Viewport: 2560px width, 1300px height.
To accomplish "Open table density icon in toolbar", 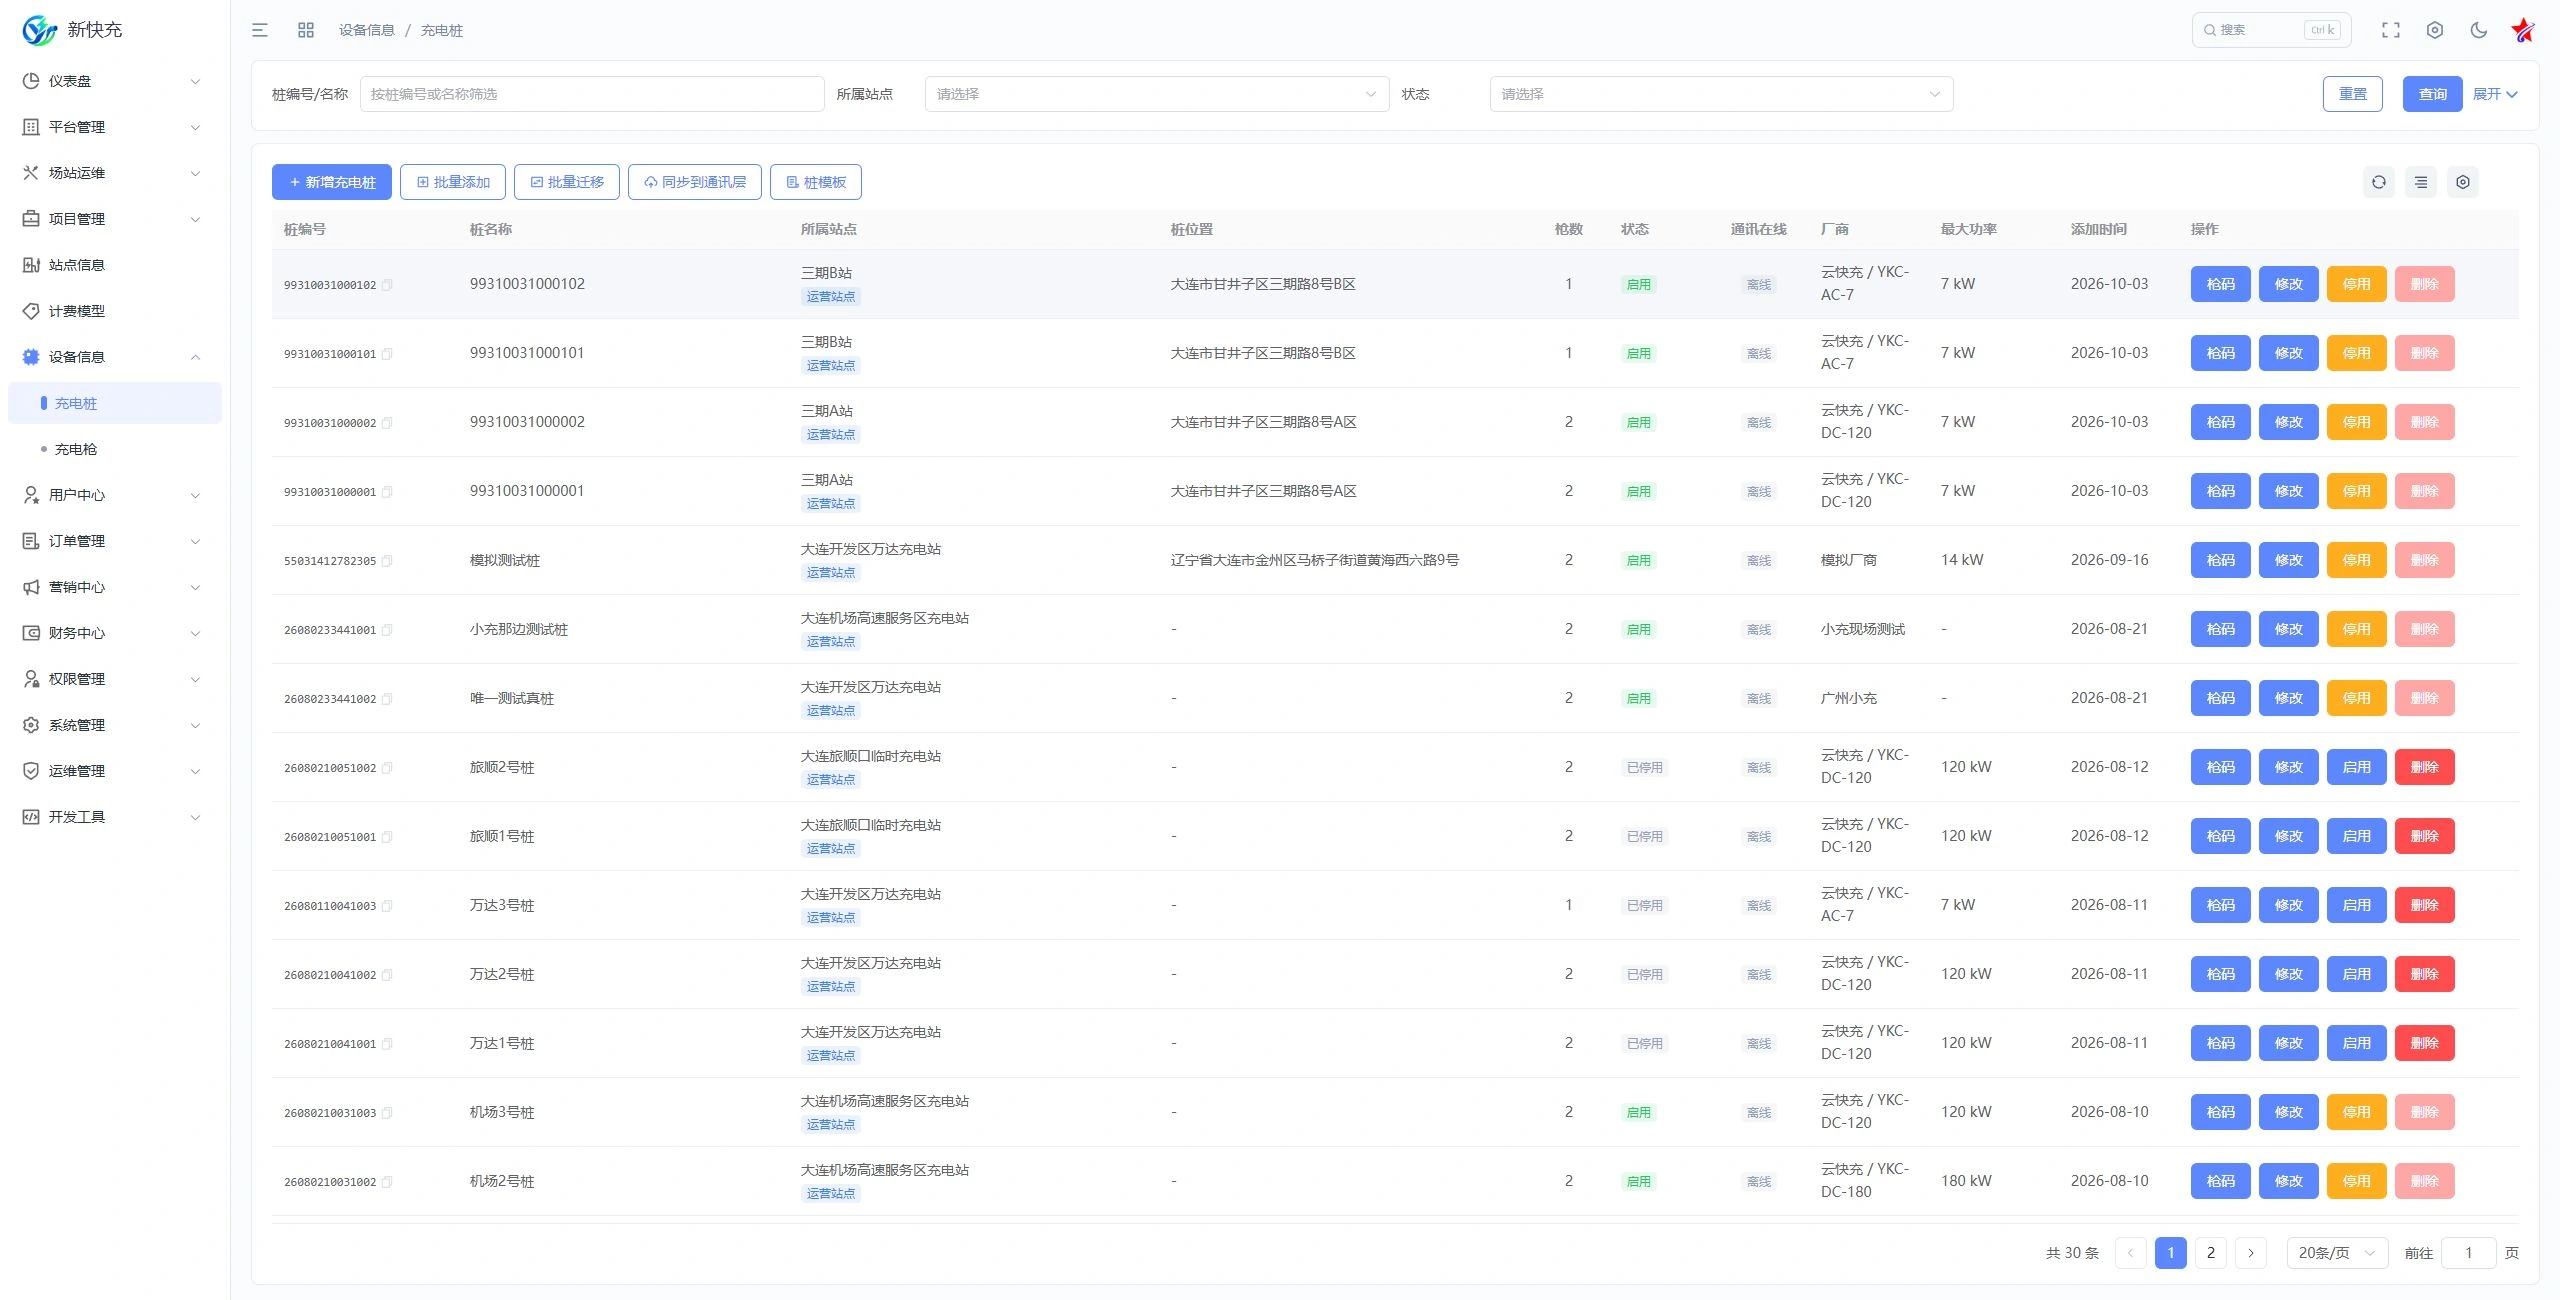I will coord(2421,182).
